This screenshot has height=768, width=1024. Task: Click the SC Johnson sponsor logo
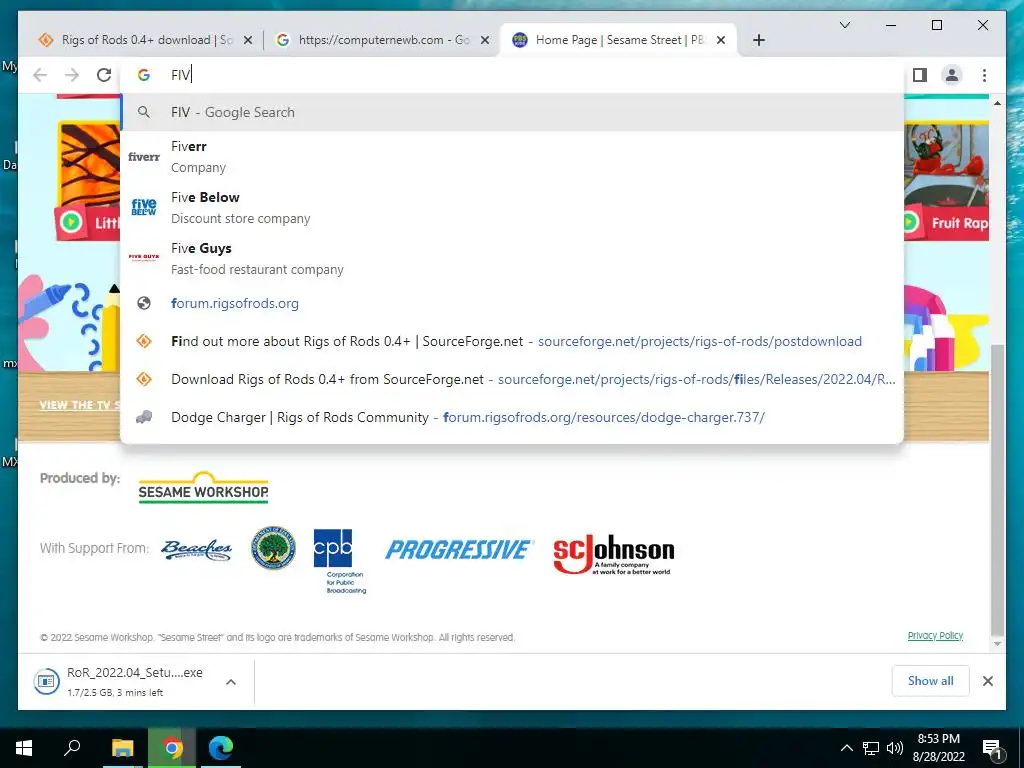click(613, 554)
